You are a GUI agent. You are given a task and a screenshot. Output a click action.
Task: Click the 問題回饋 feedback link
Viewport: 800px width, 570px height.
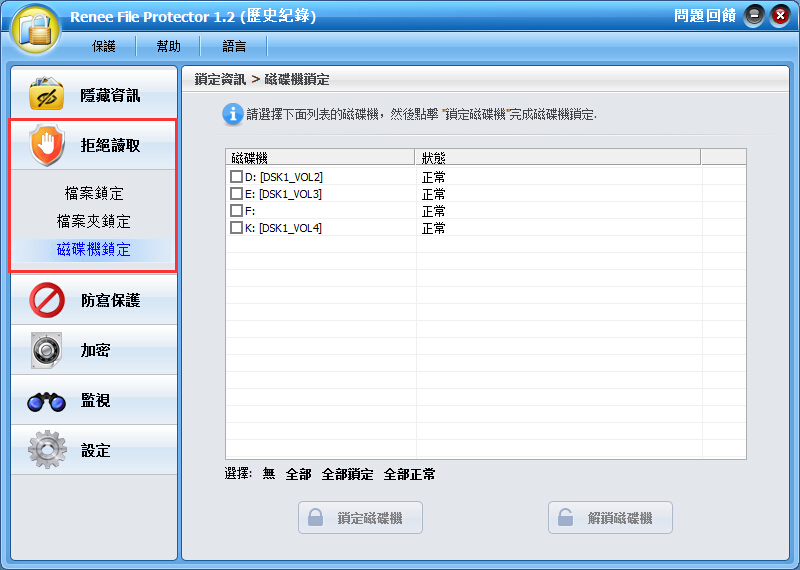(705, 16)
